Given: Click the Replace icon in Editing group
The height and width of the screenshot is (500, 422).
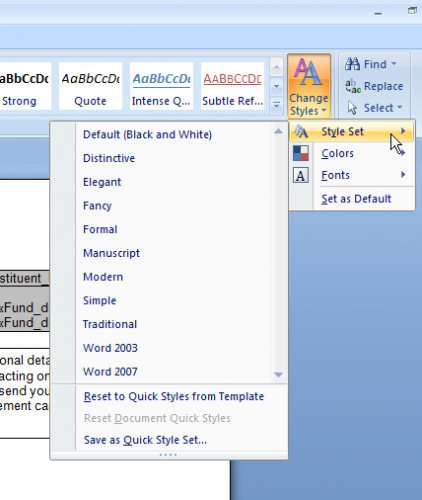Looking at the screenshot, I should [353, 86].
